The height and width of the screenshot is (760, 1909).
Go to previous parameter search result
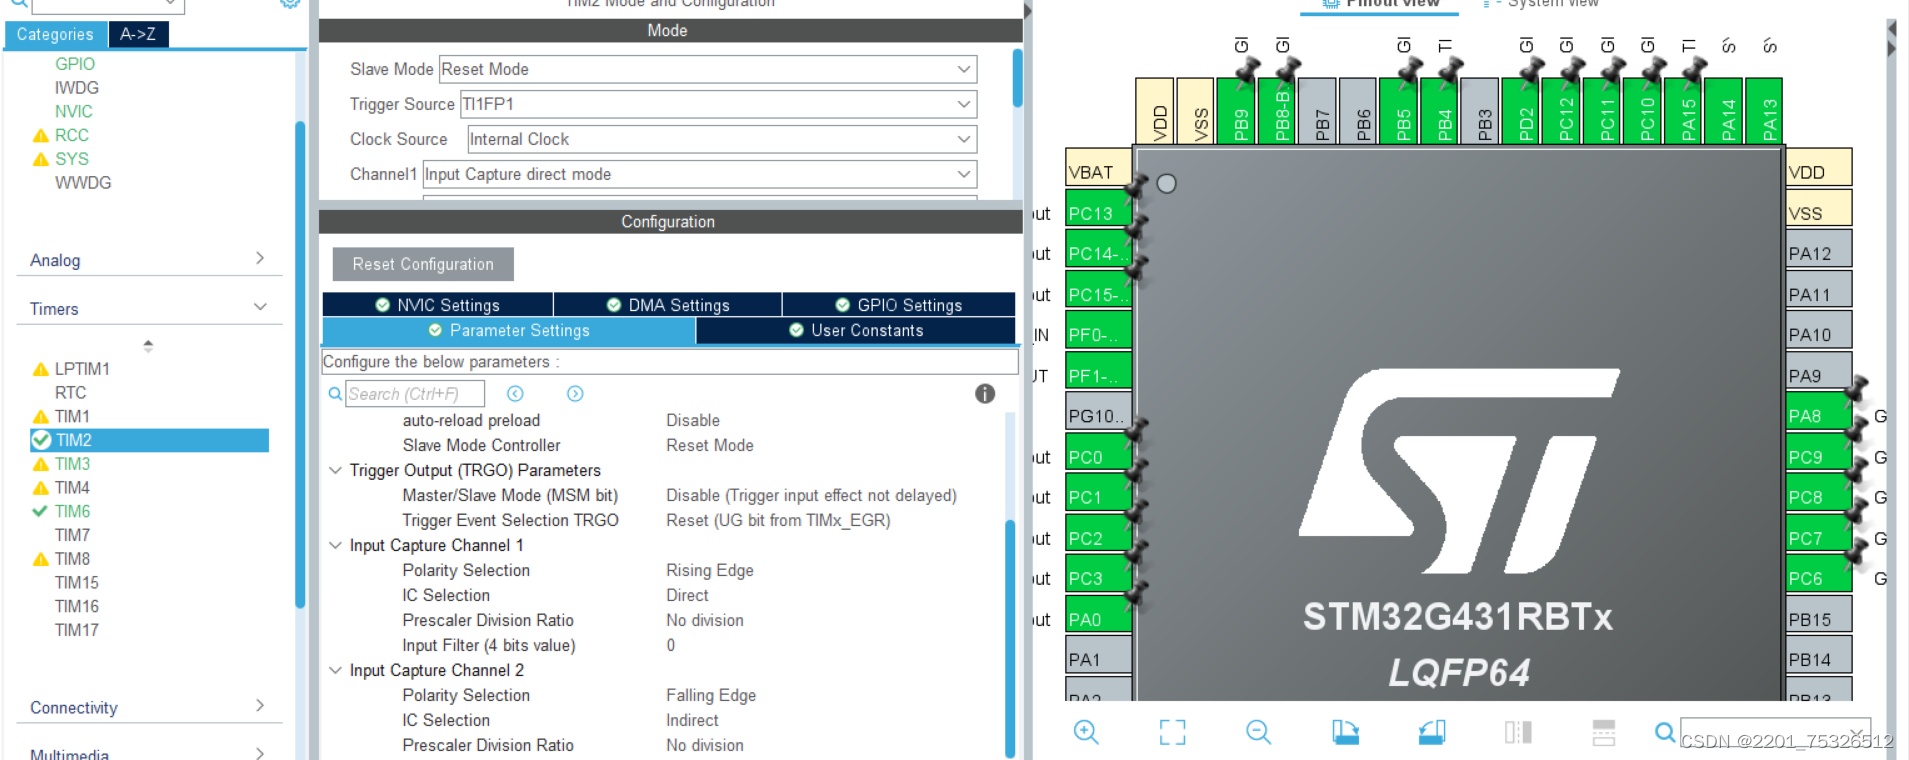click(515, 394)
